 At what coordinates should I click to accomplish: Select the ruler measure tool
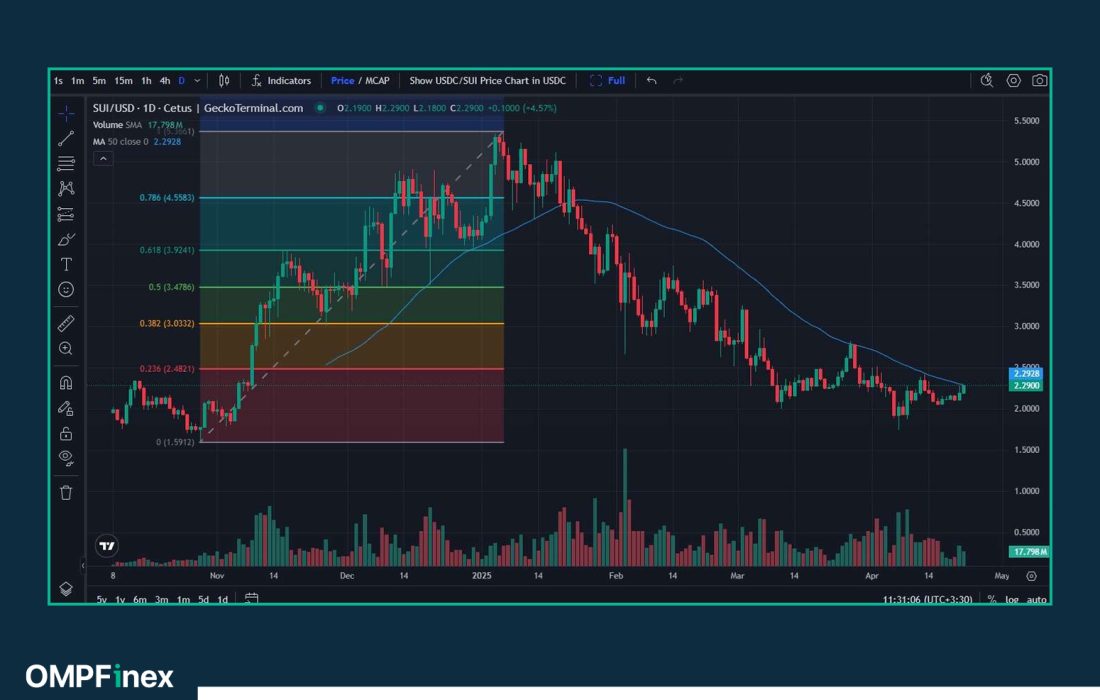tap(66, 323)
